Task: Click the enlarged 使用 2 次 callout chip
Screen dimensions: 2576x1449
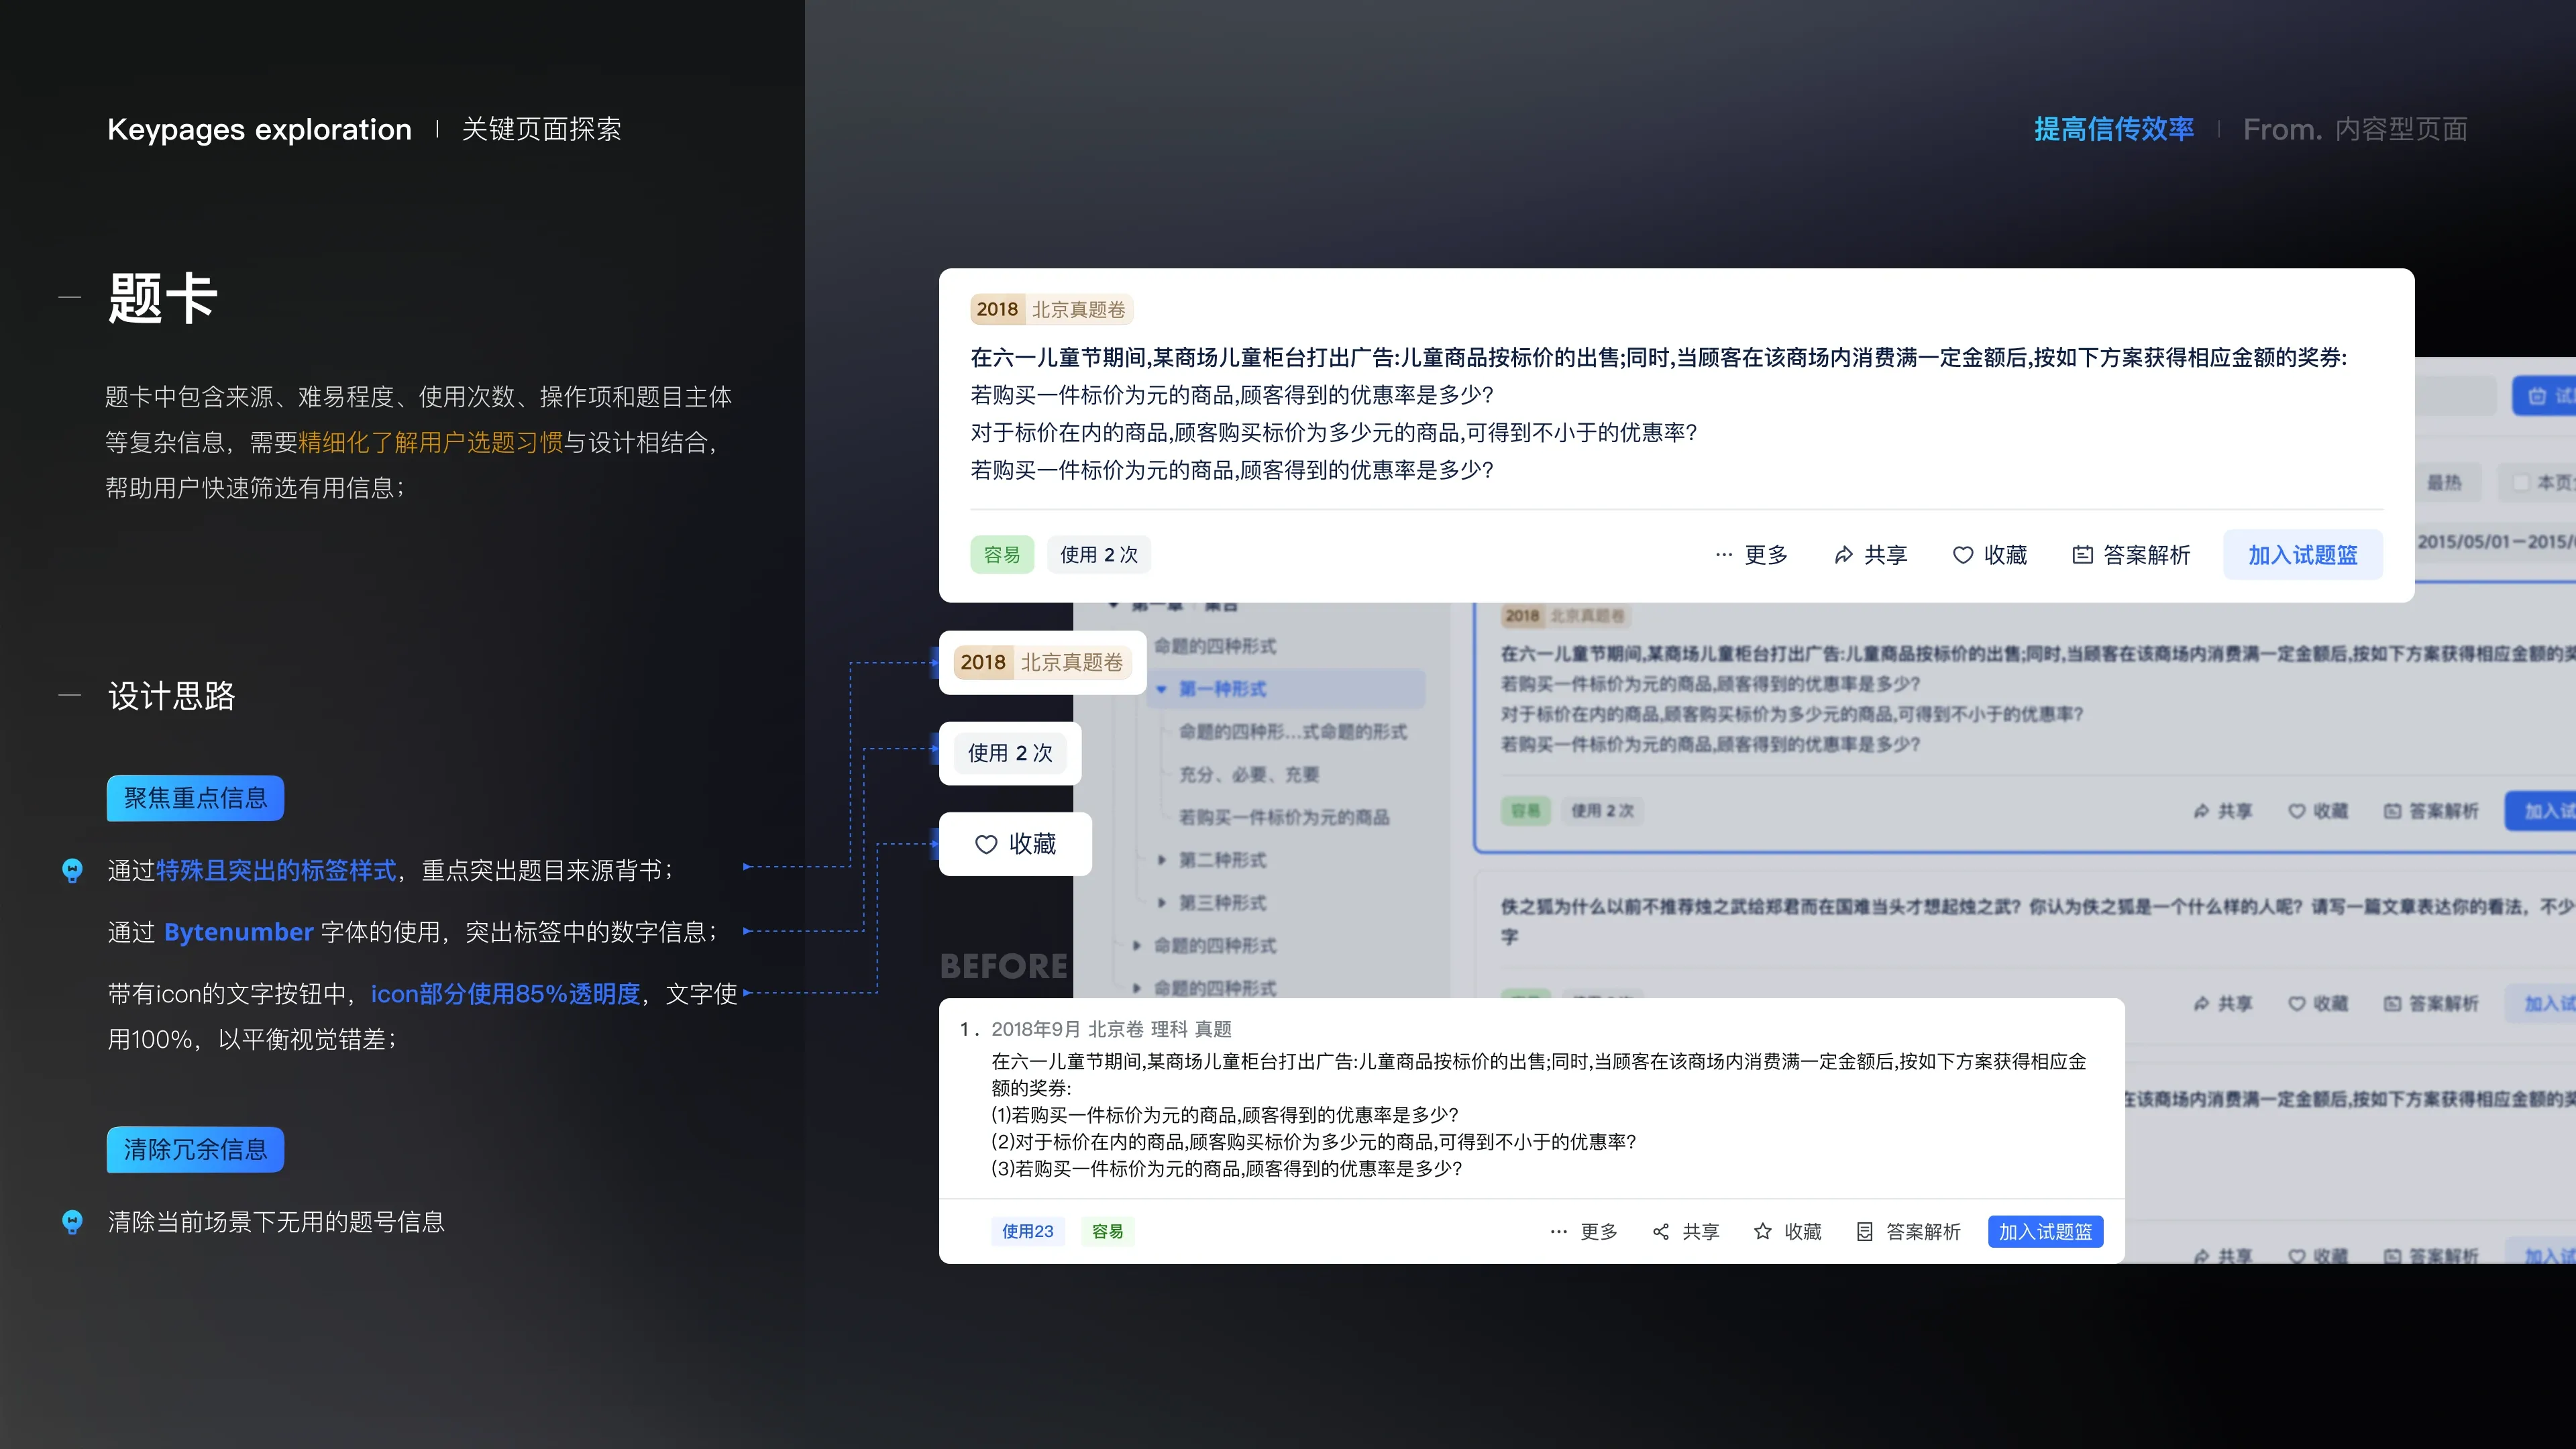Action: [x=1010, y=753]
